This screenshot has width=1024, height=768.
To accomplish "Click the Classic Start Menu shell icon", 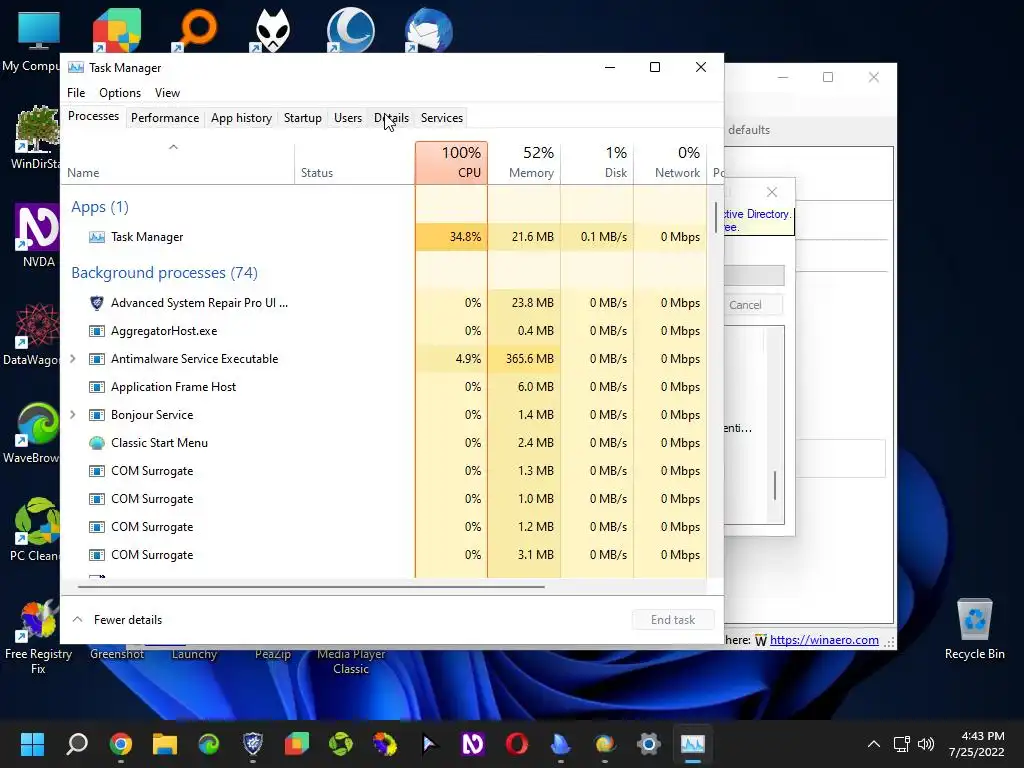I will coord(97,443).
